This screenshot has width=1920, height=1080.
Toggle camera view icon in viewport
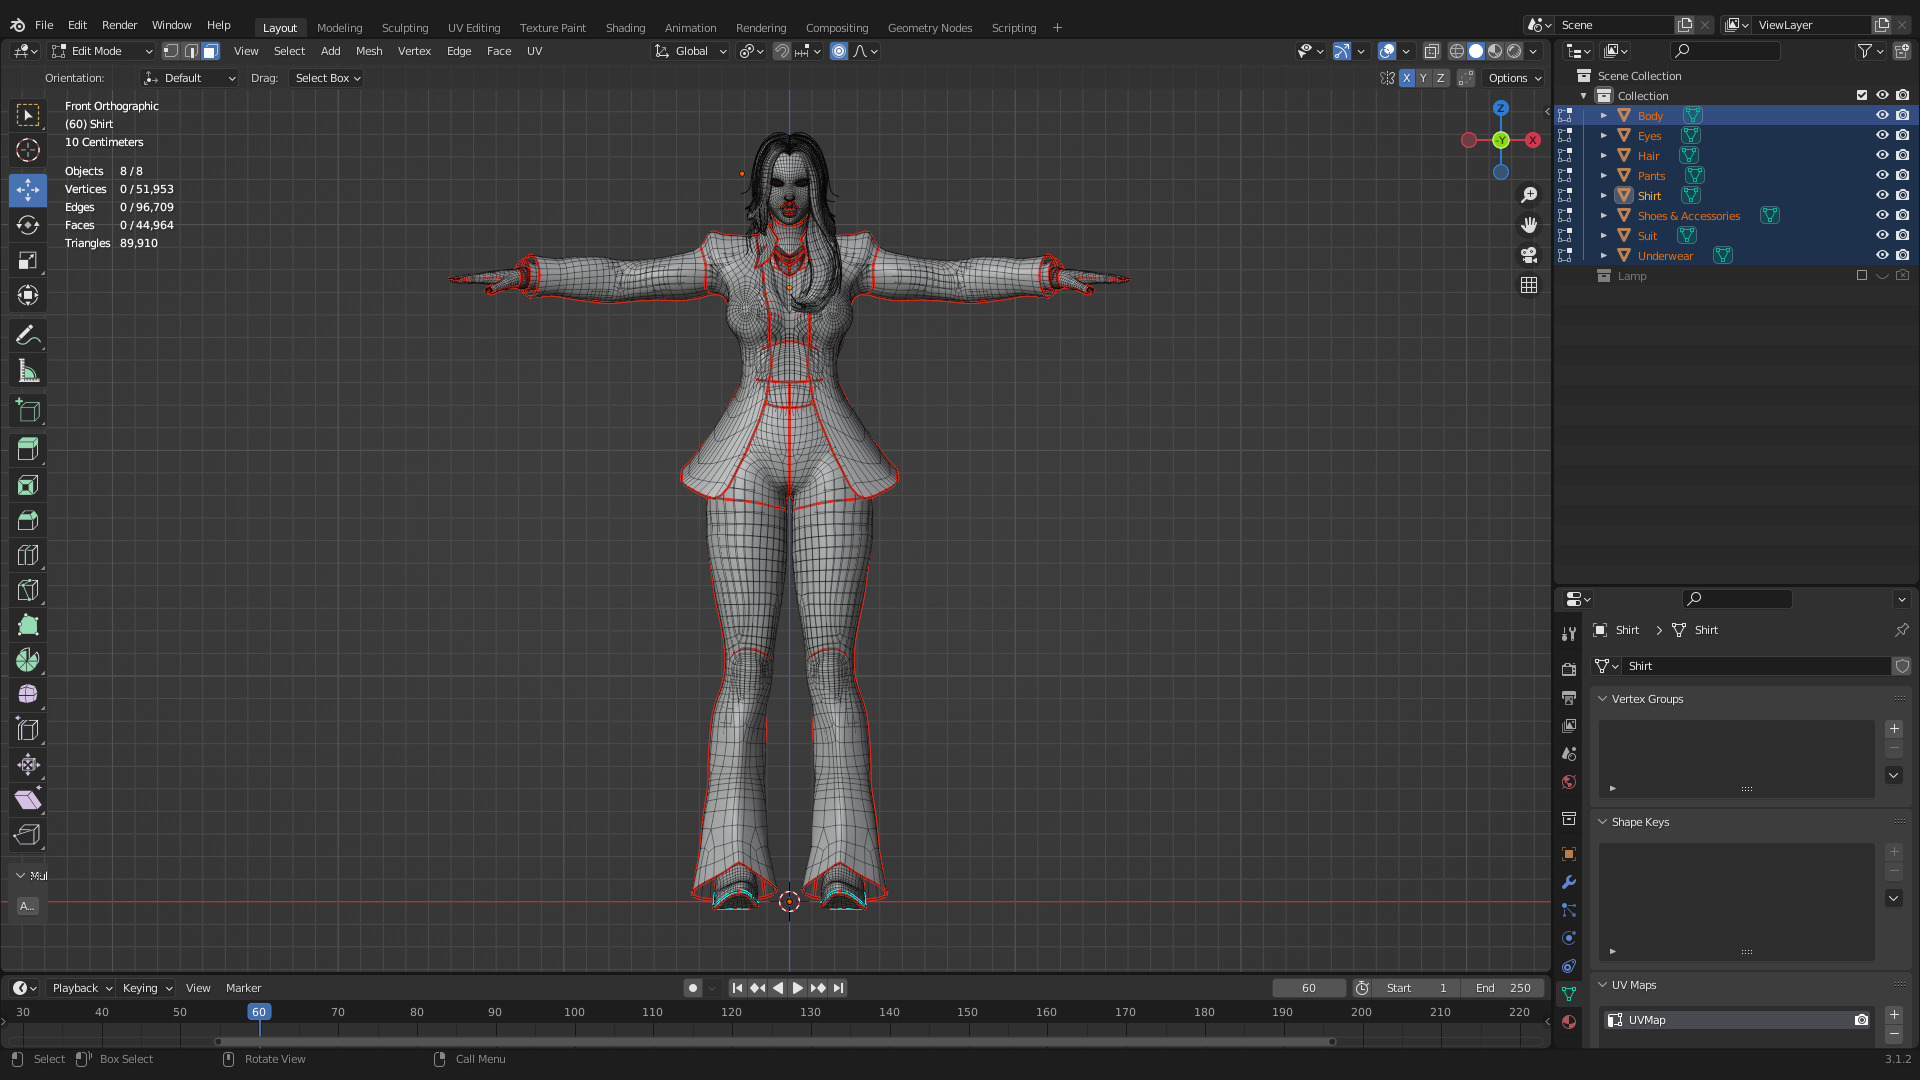(1529, 255)
